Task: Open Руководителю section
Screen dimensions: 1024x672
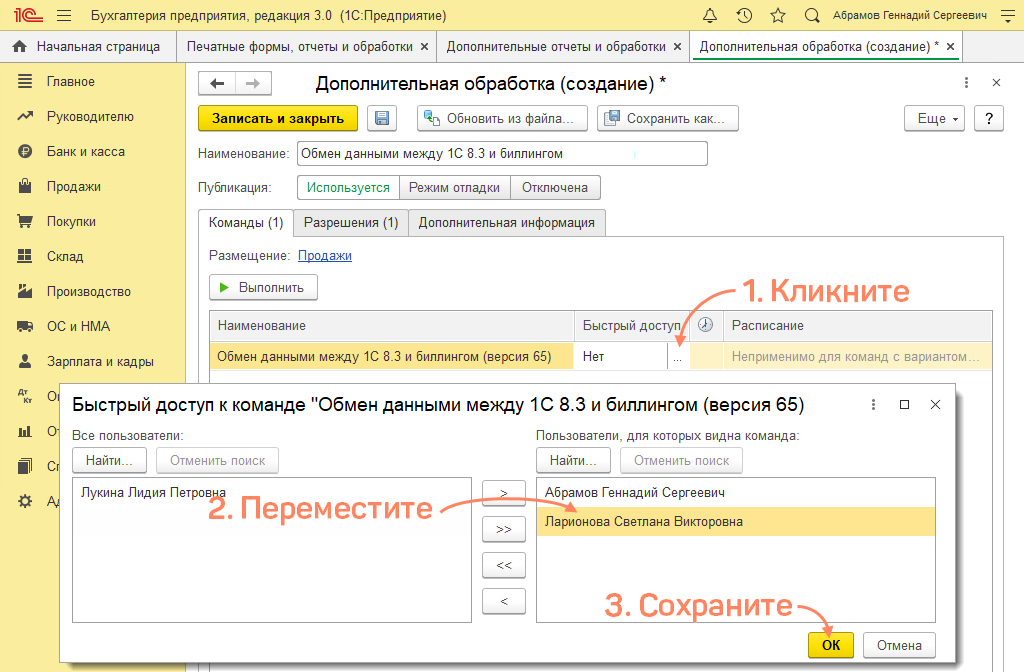Action: click(90, 116)
